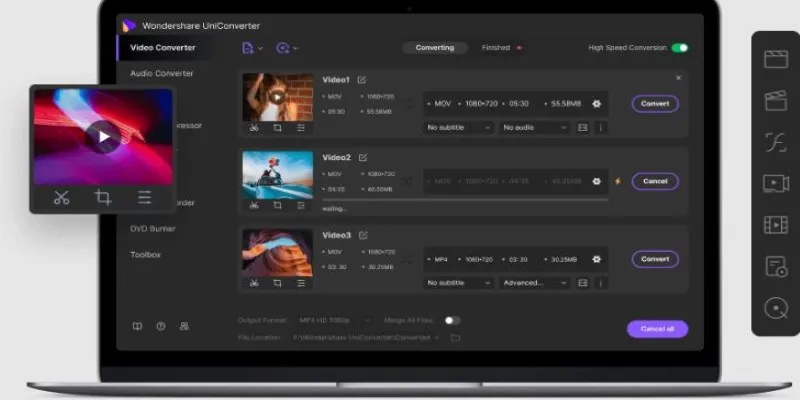The width and height of the screenshot is (800, 400).
Task: Open effect settings lines for Video1
Action: point(301,128)
